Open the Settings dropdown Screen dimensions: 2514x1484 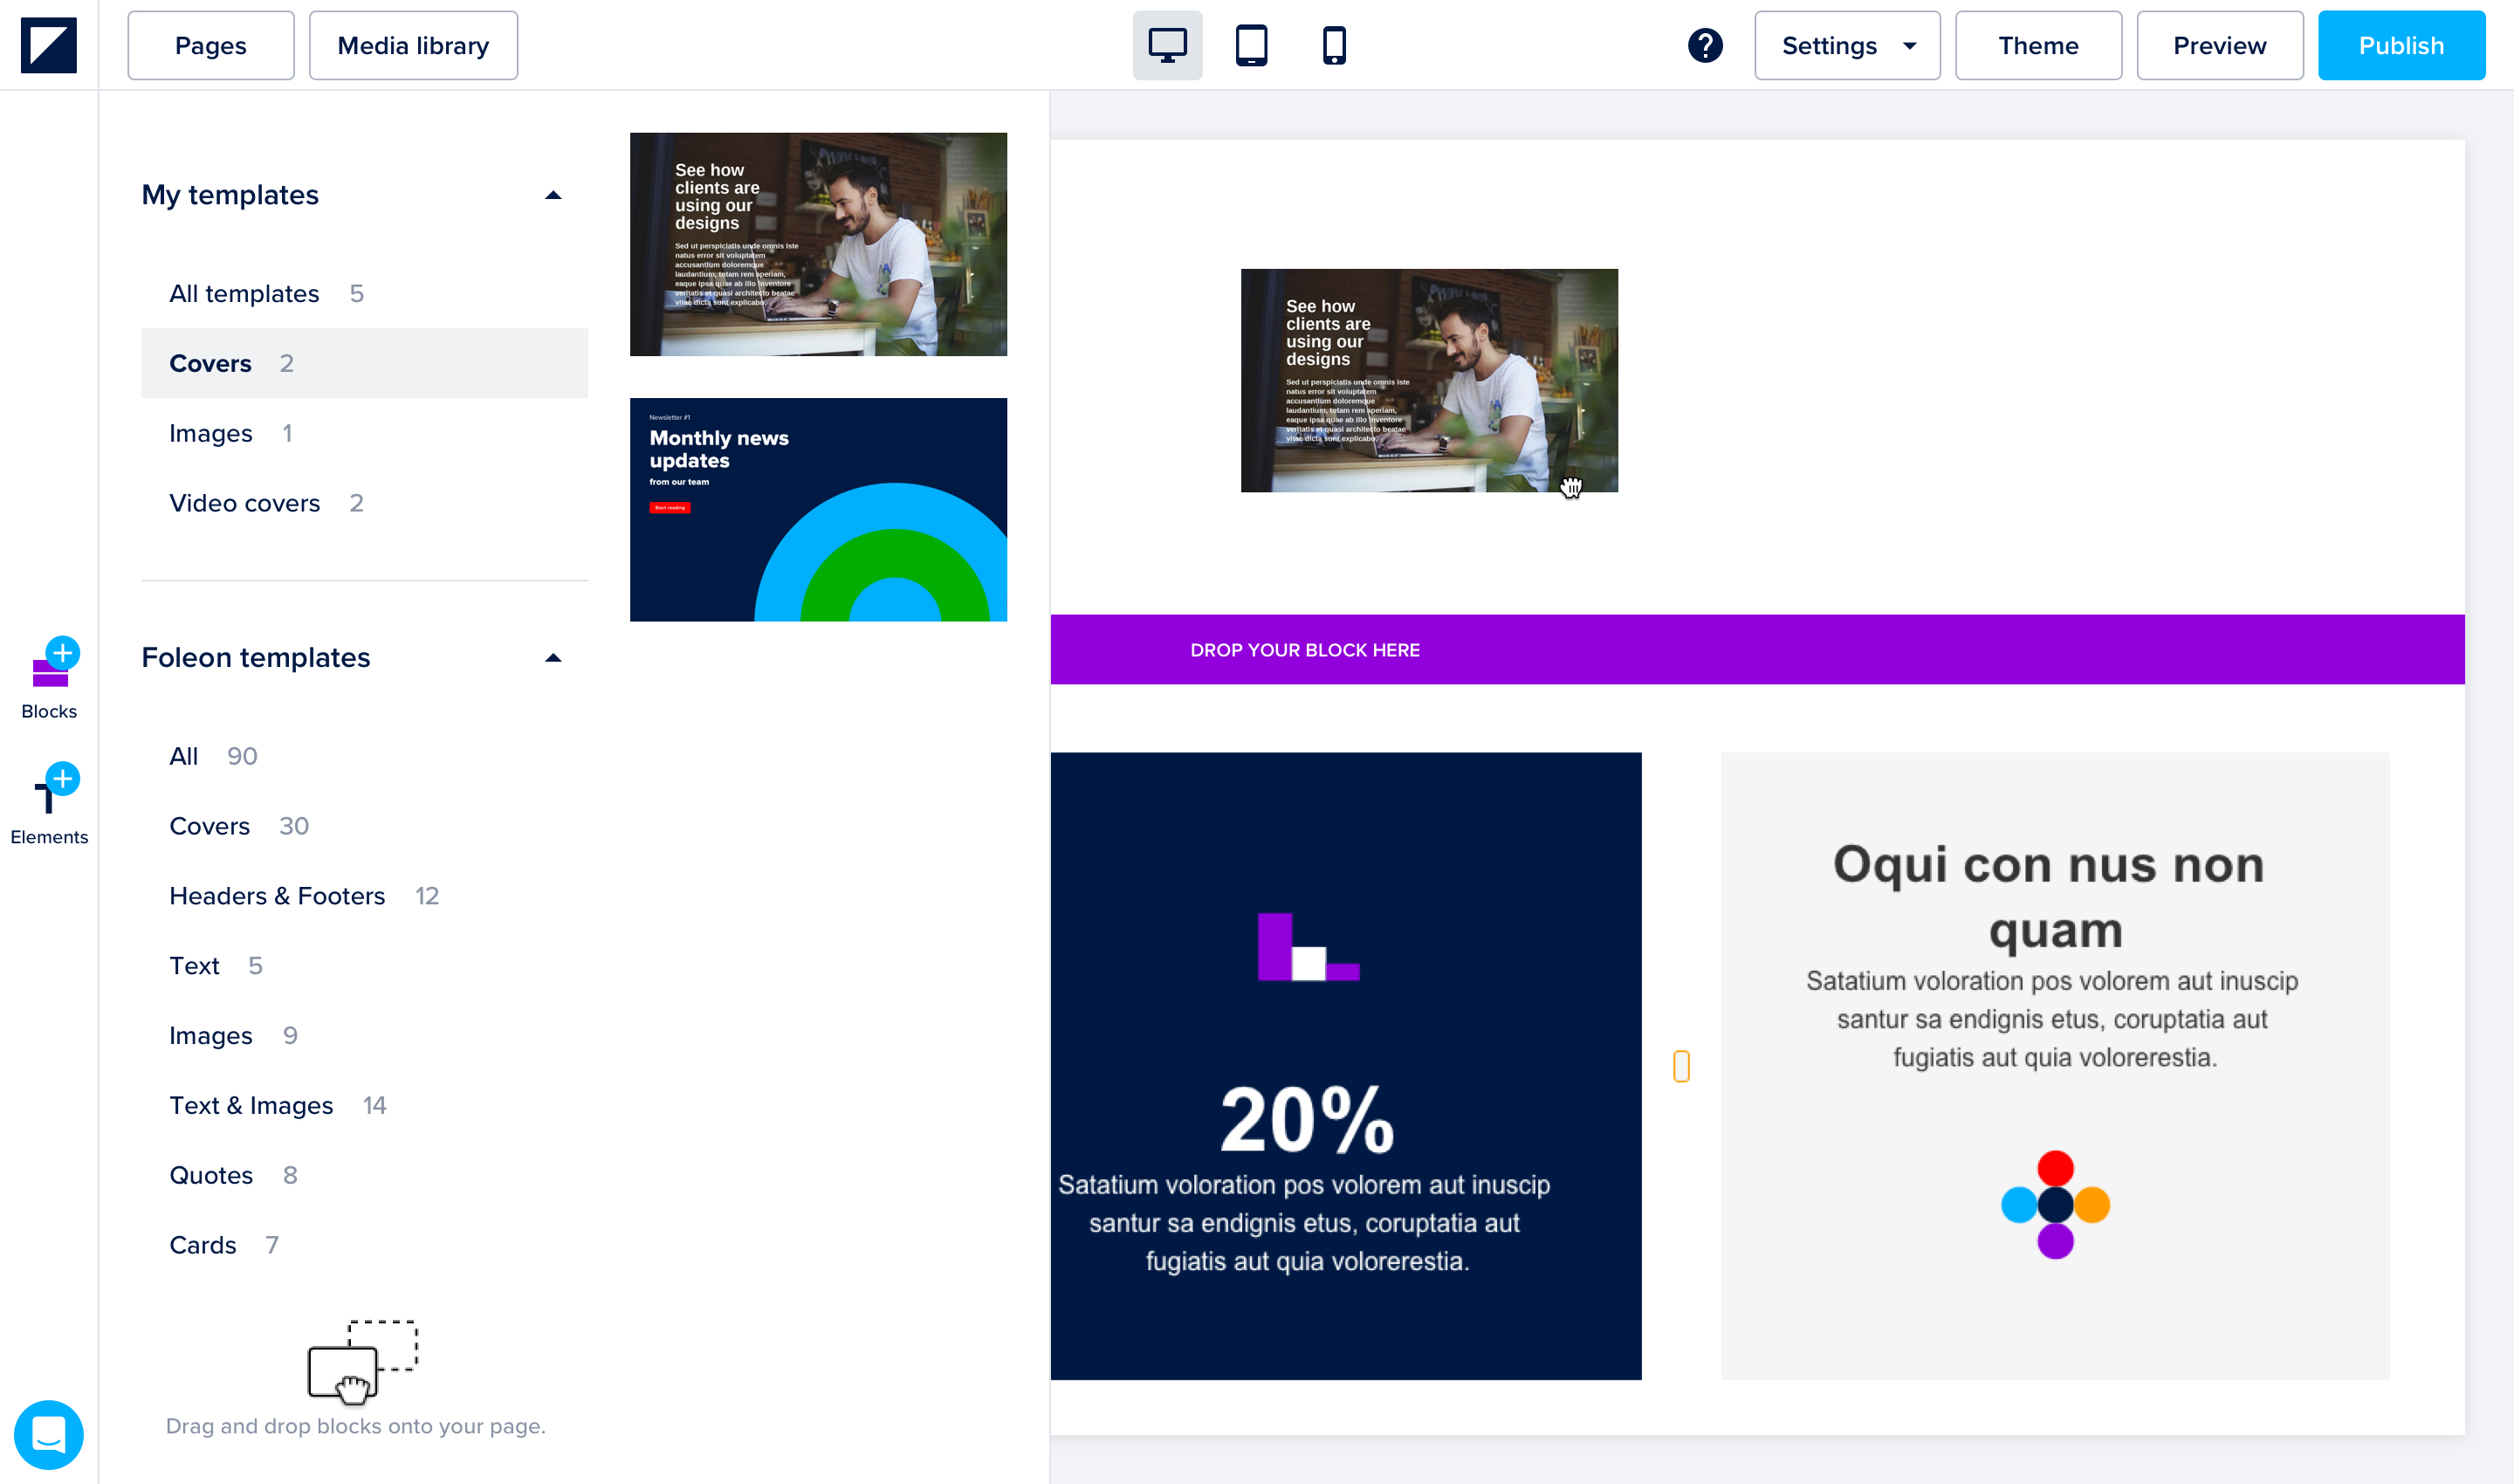click(1846, 45)
